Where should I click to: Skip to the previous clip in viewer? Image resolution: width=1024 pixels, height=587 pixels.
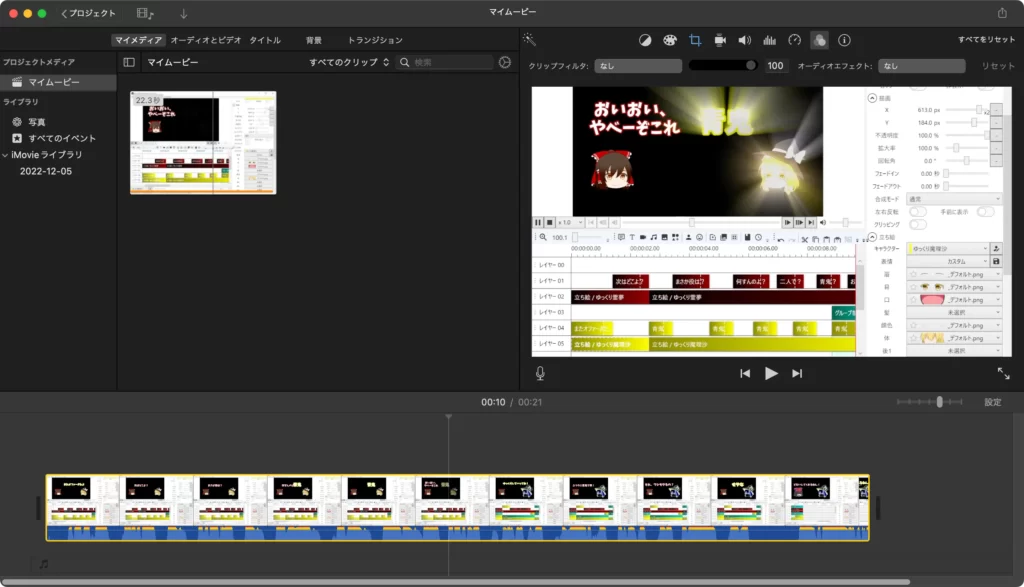click(745, 373)
